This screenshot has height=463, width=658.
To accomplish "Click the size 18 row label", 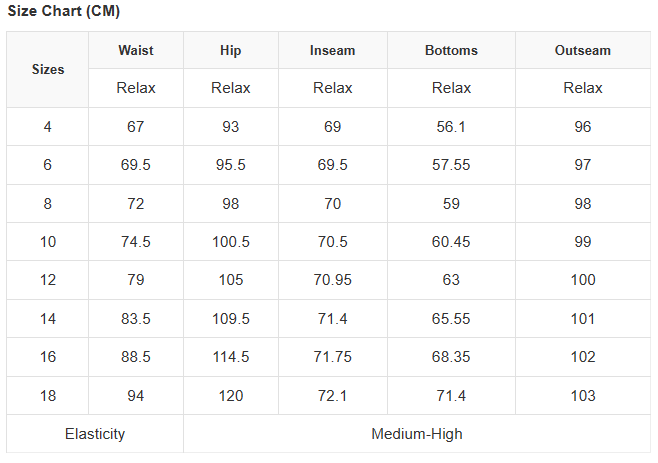I will pos(48,396).
